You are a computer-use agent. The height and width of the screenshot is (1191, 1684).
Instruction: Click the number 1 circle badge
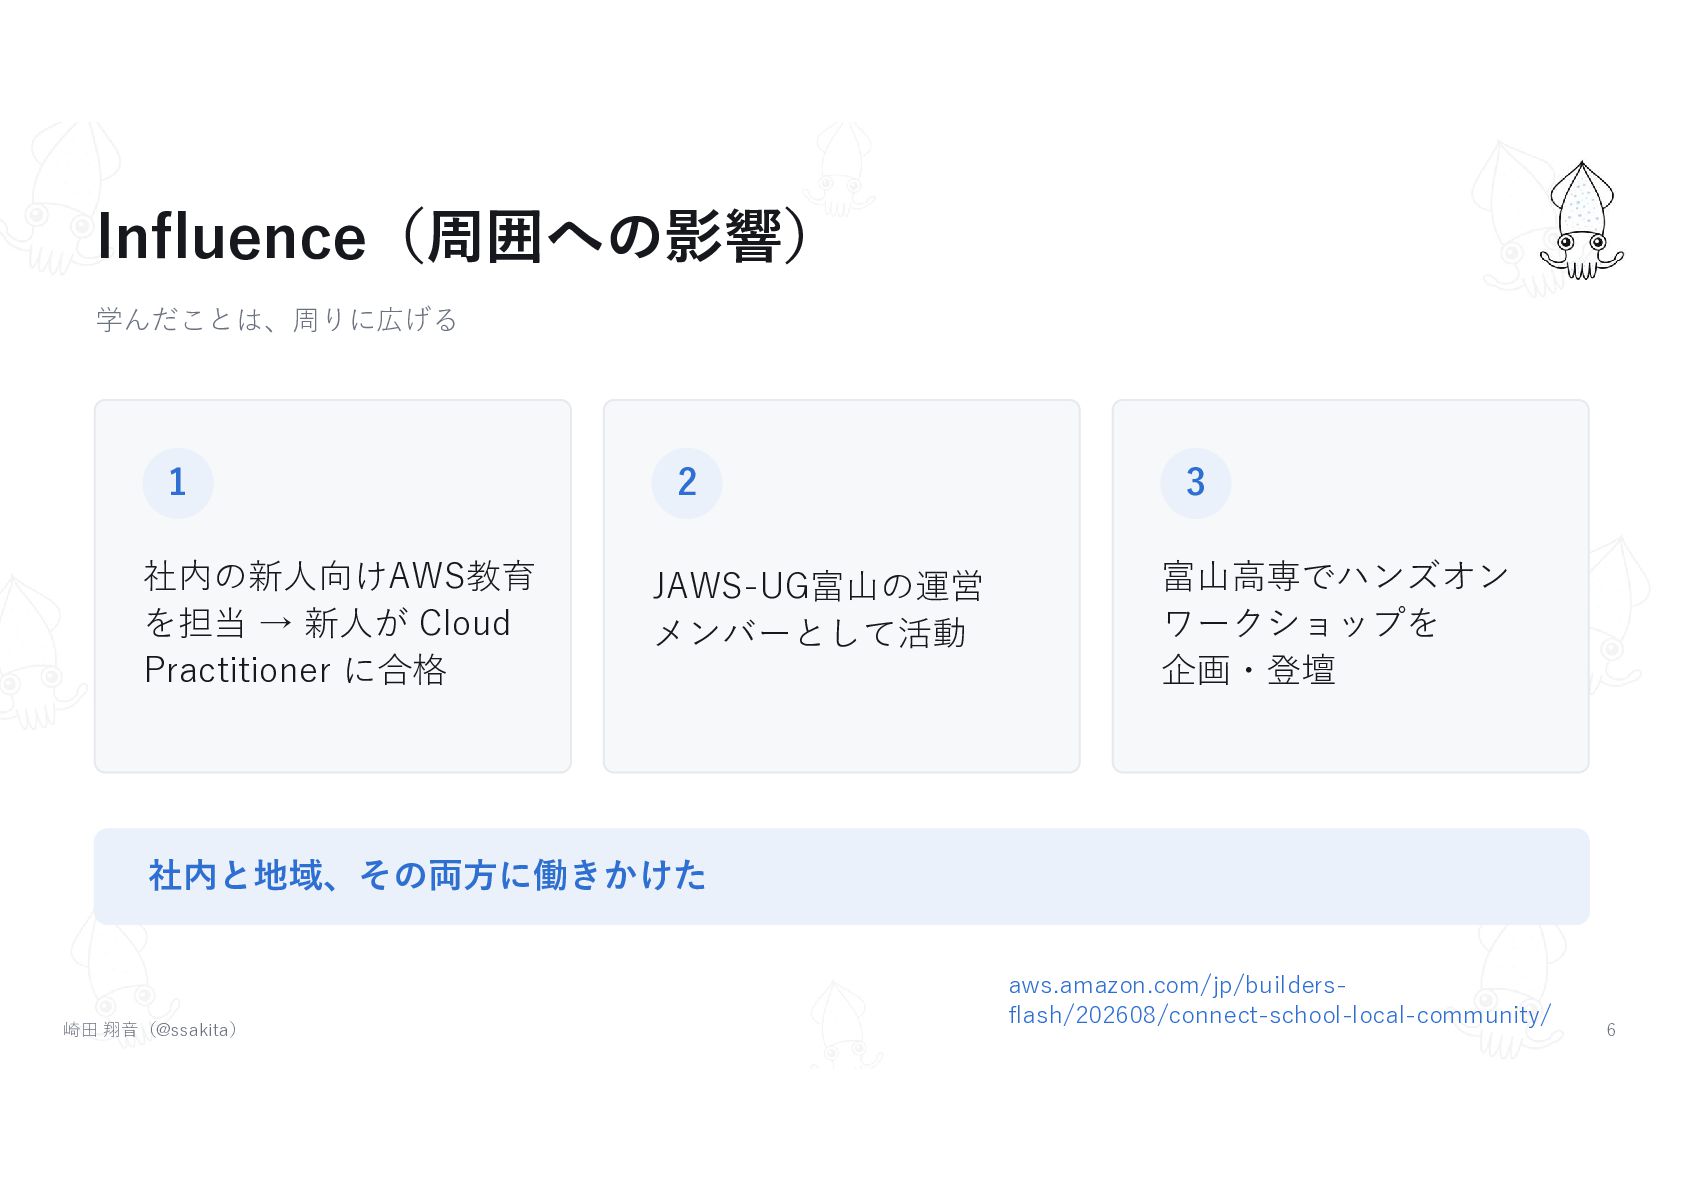178,483
